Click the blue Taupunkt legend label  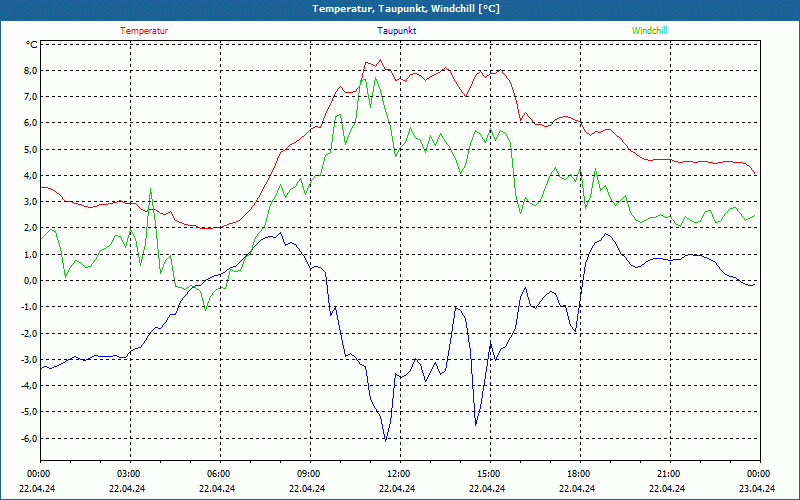click(396, 31)
